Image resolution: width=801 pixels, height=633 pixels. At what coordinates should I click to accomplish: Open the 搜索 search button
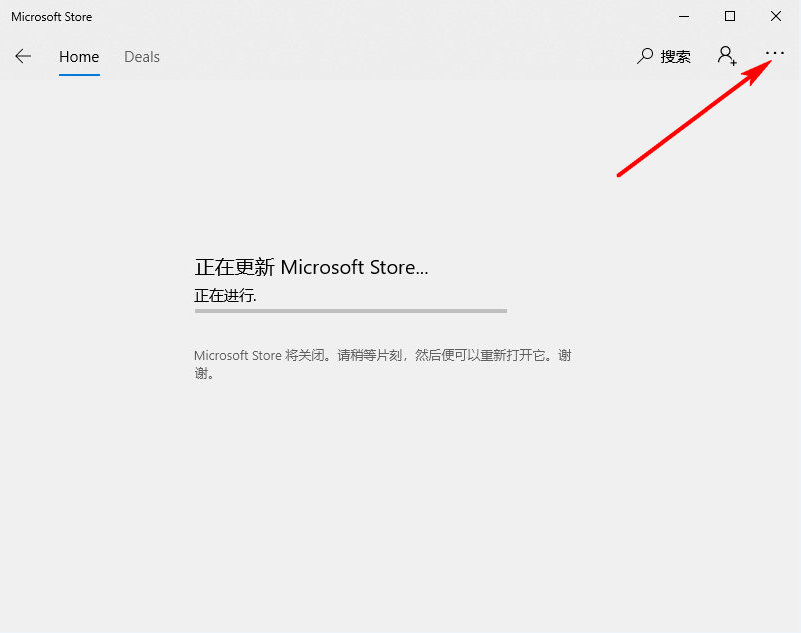pos(664,56)
